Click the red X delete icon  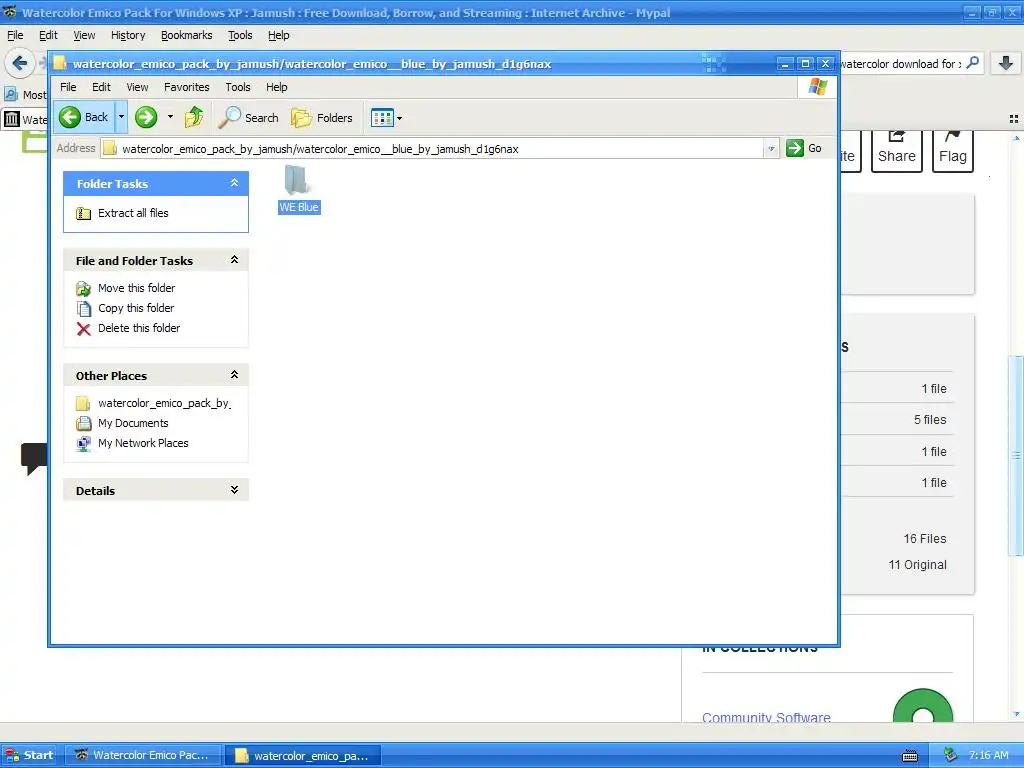(x=84, y=328)
